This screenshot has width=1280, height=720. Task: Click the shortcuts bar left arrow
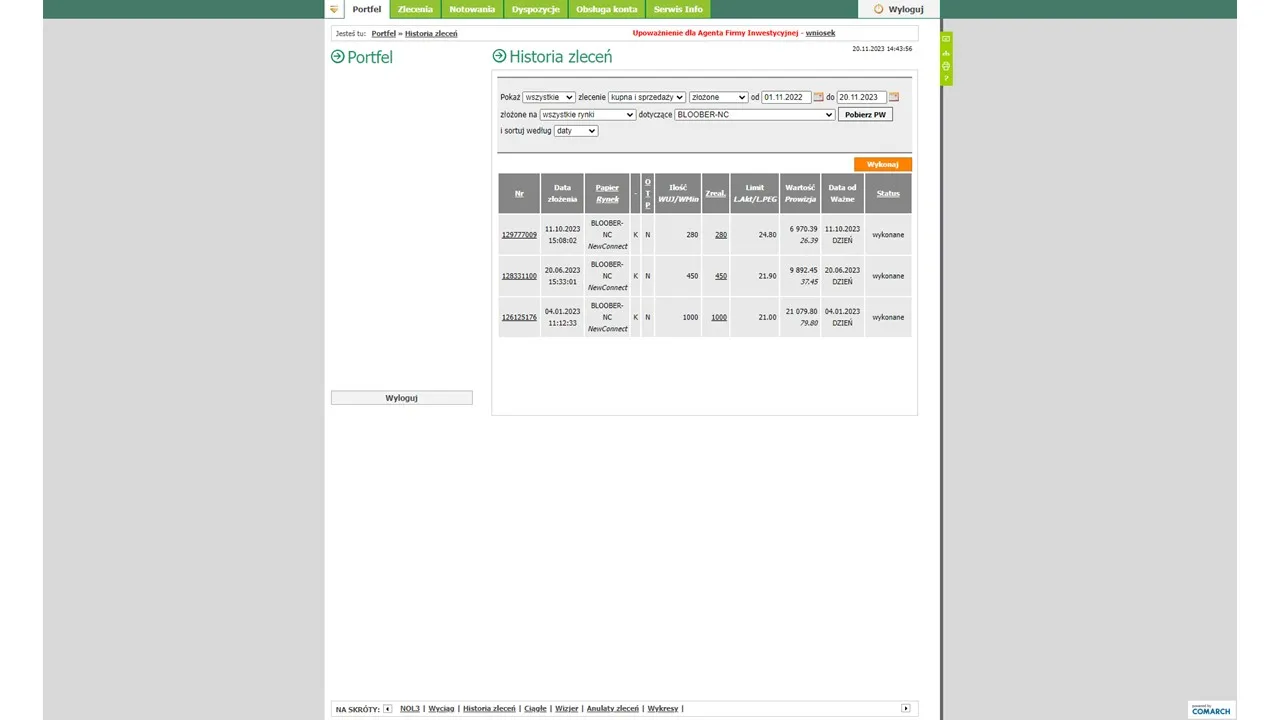pos(388,708)
